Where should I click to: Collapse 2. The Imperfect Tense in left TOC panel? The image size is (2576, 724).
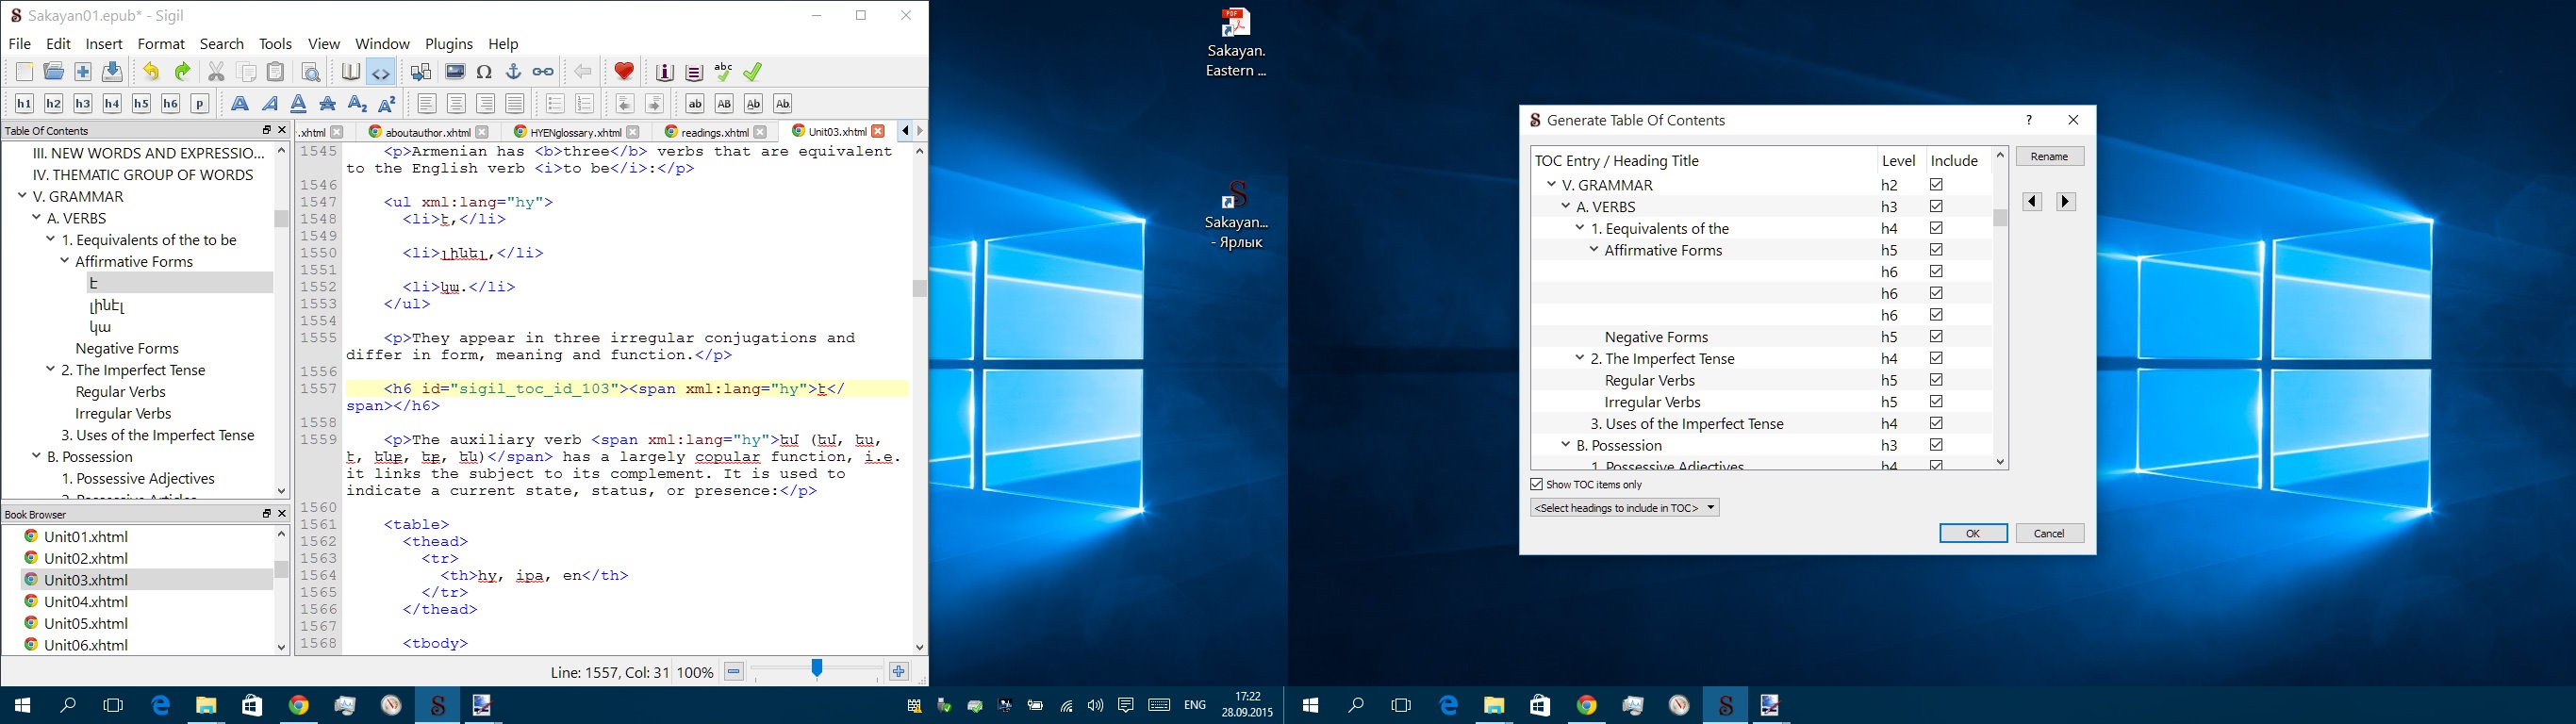click(50, 370)
